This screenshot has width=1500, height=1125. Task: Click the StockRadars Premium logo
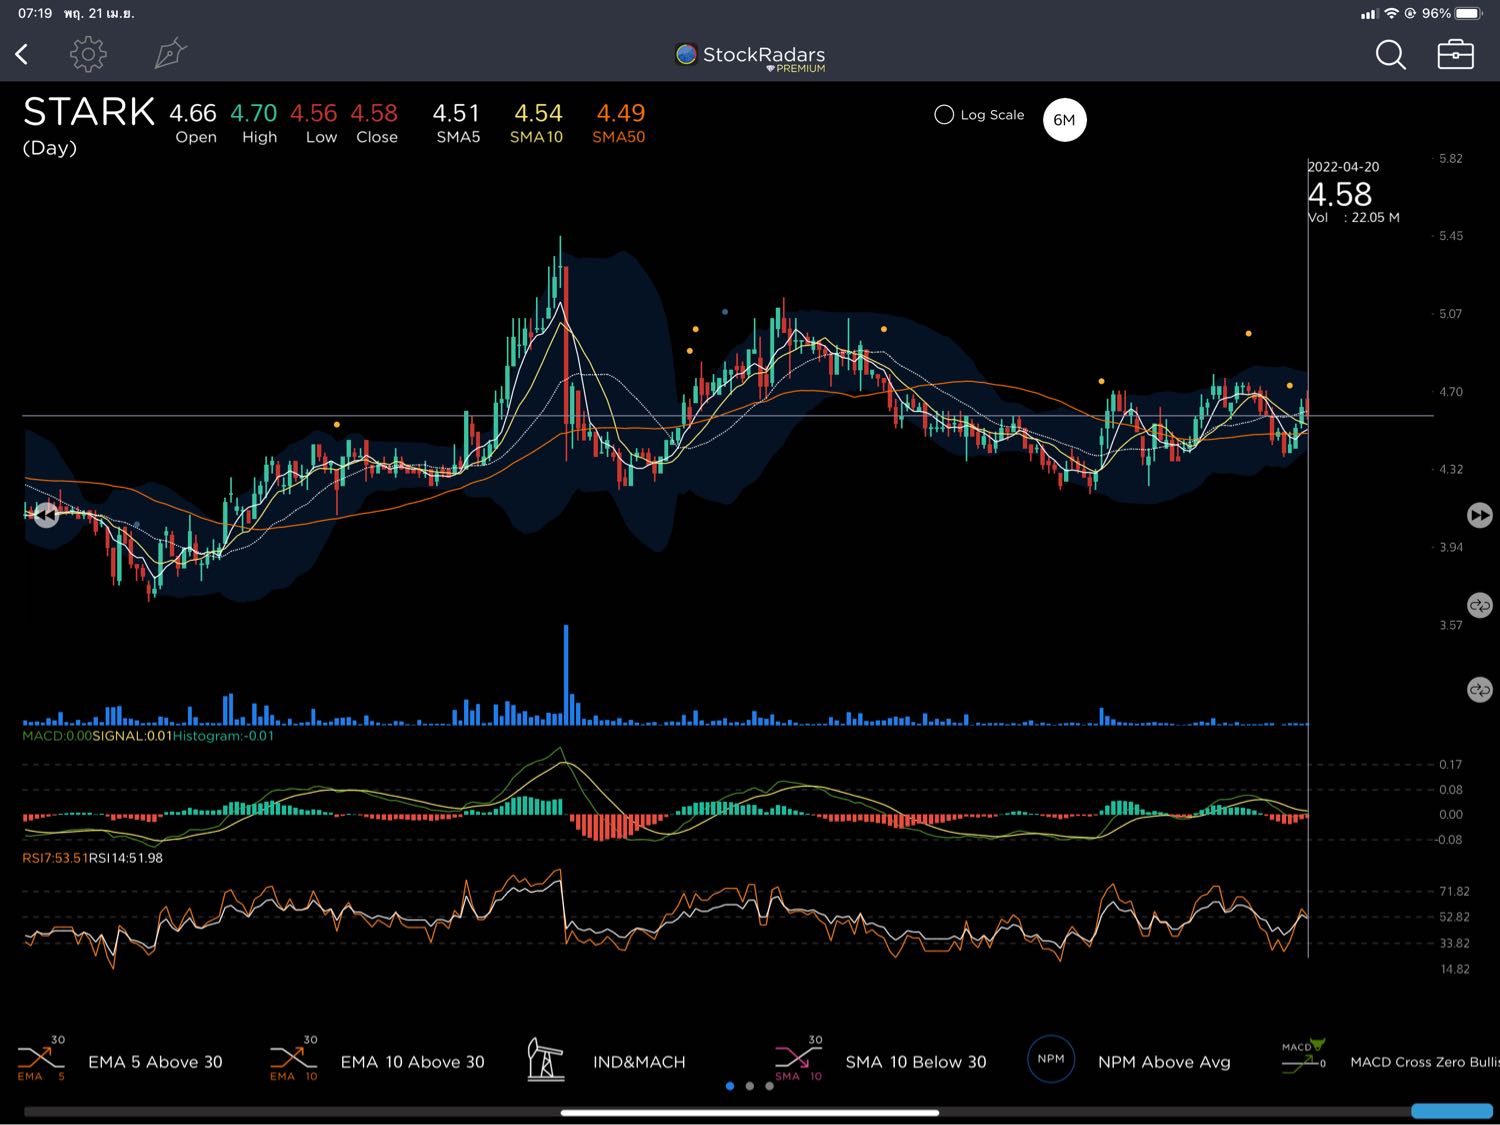(x=750, y=56)
